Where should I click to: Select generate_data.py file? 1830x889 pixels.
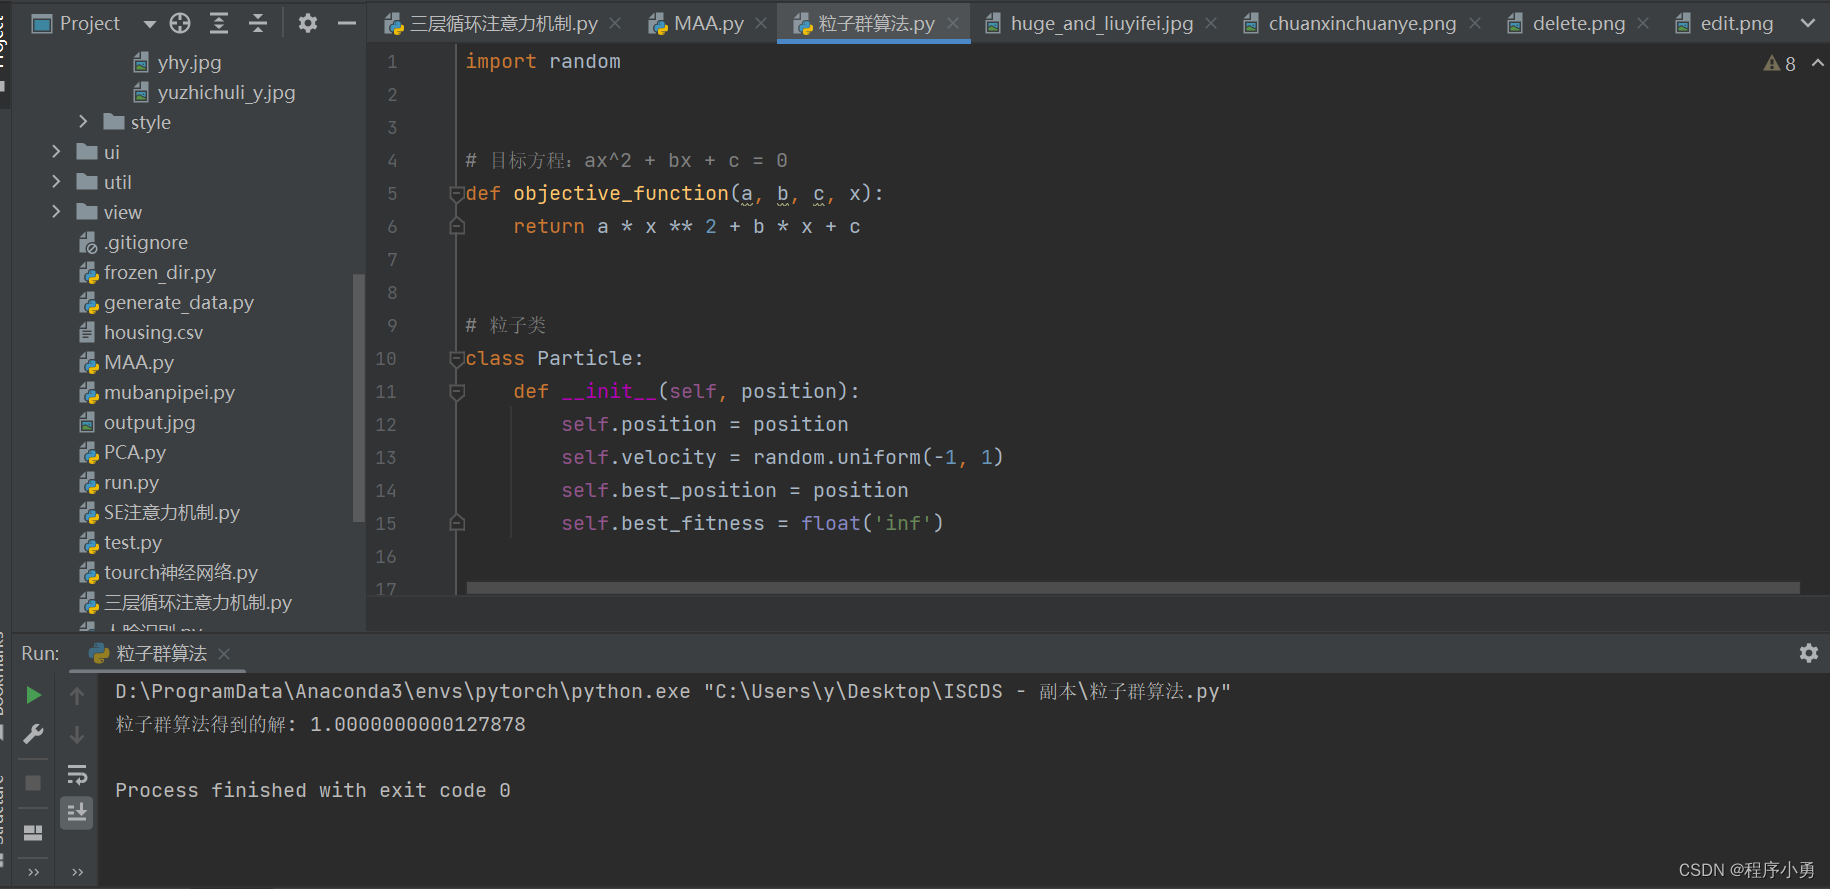166,302
